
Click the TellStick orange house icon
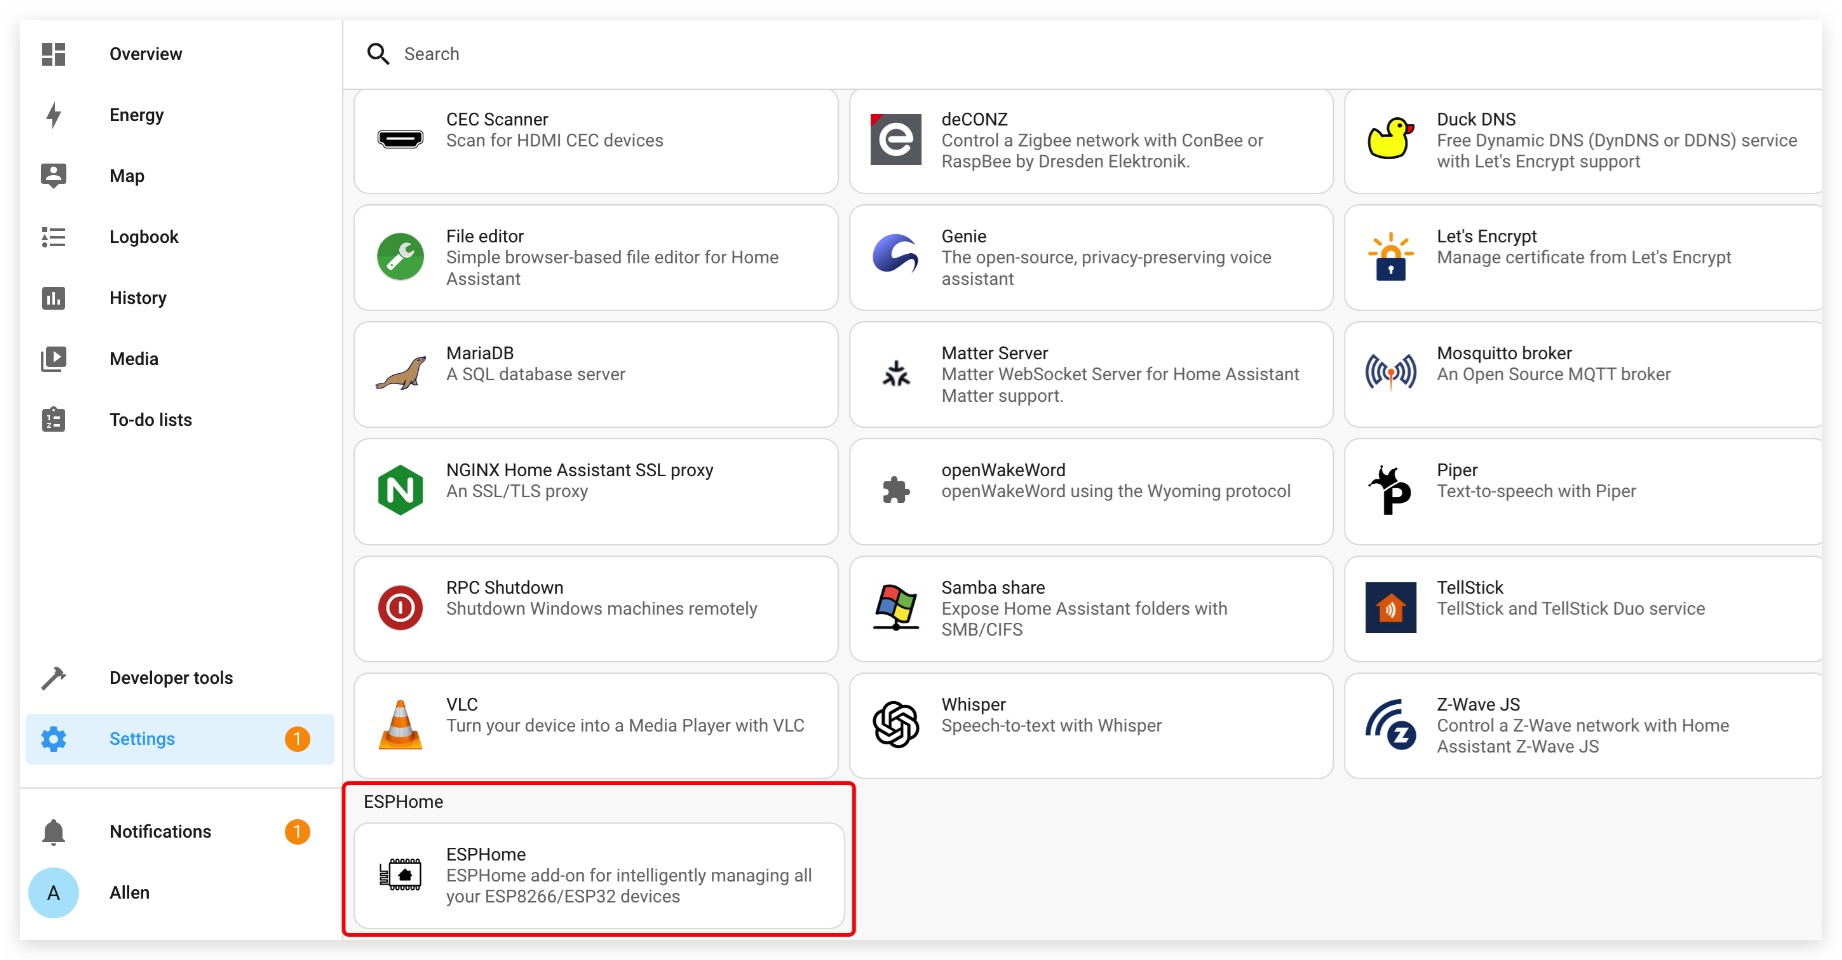pos(1391,607)
